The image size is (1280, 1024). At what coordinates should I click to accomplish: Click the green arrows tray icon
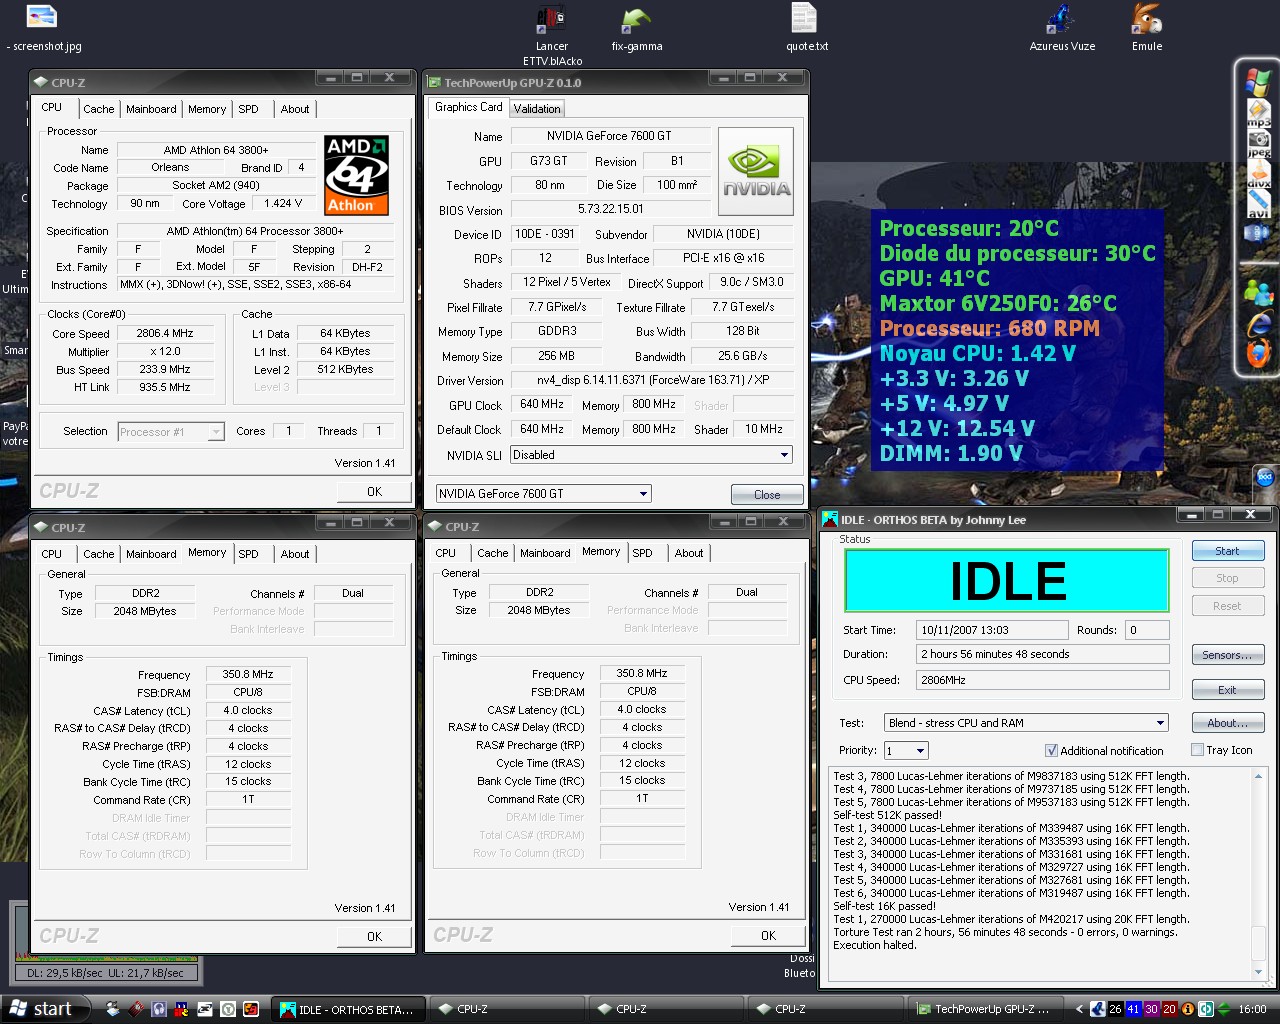click(x=1224, y=1009)
